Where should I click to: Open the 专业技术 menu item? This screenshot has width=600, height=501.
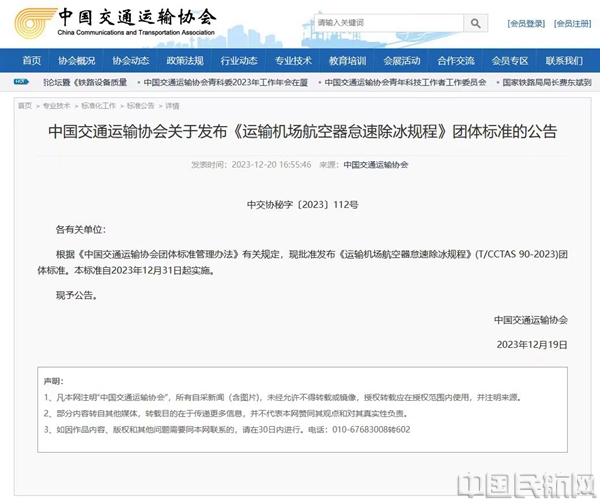pyautogui.click(x=293, y=60)
